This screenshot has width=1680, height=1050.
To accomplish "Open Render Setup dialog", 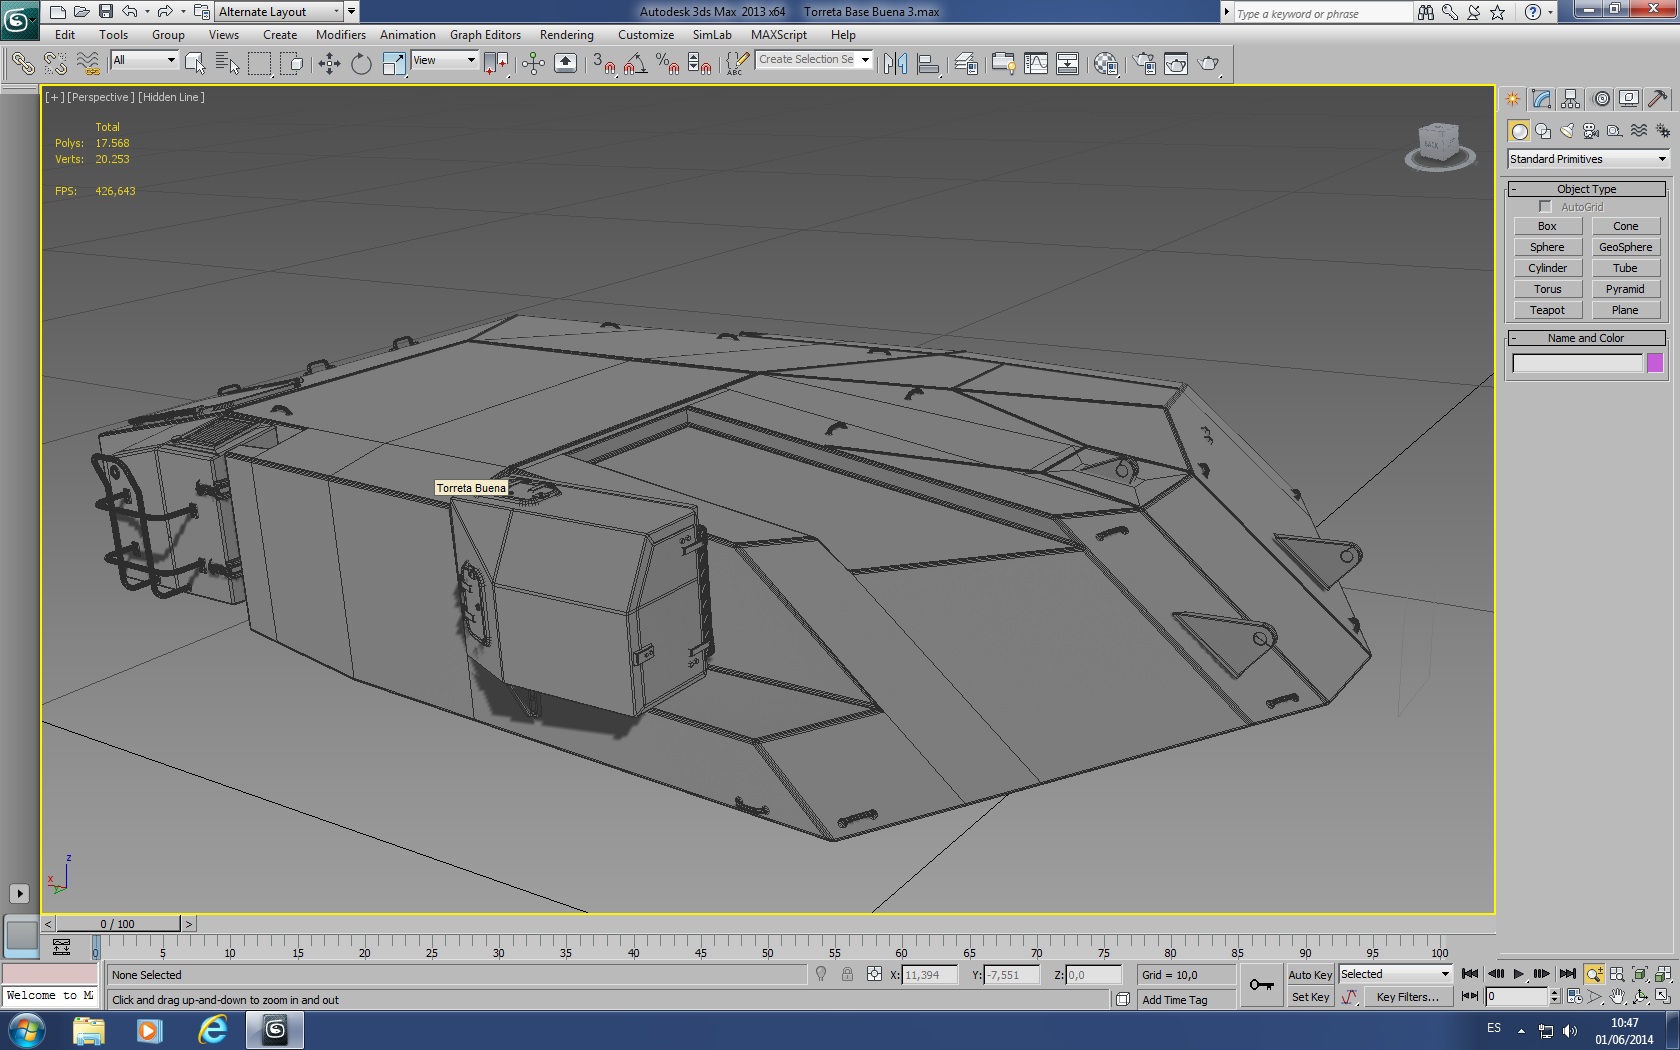I will tap(1144, 63).
